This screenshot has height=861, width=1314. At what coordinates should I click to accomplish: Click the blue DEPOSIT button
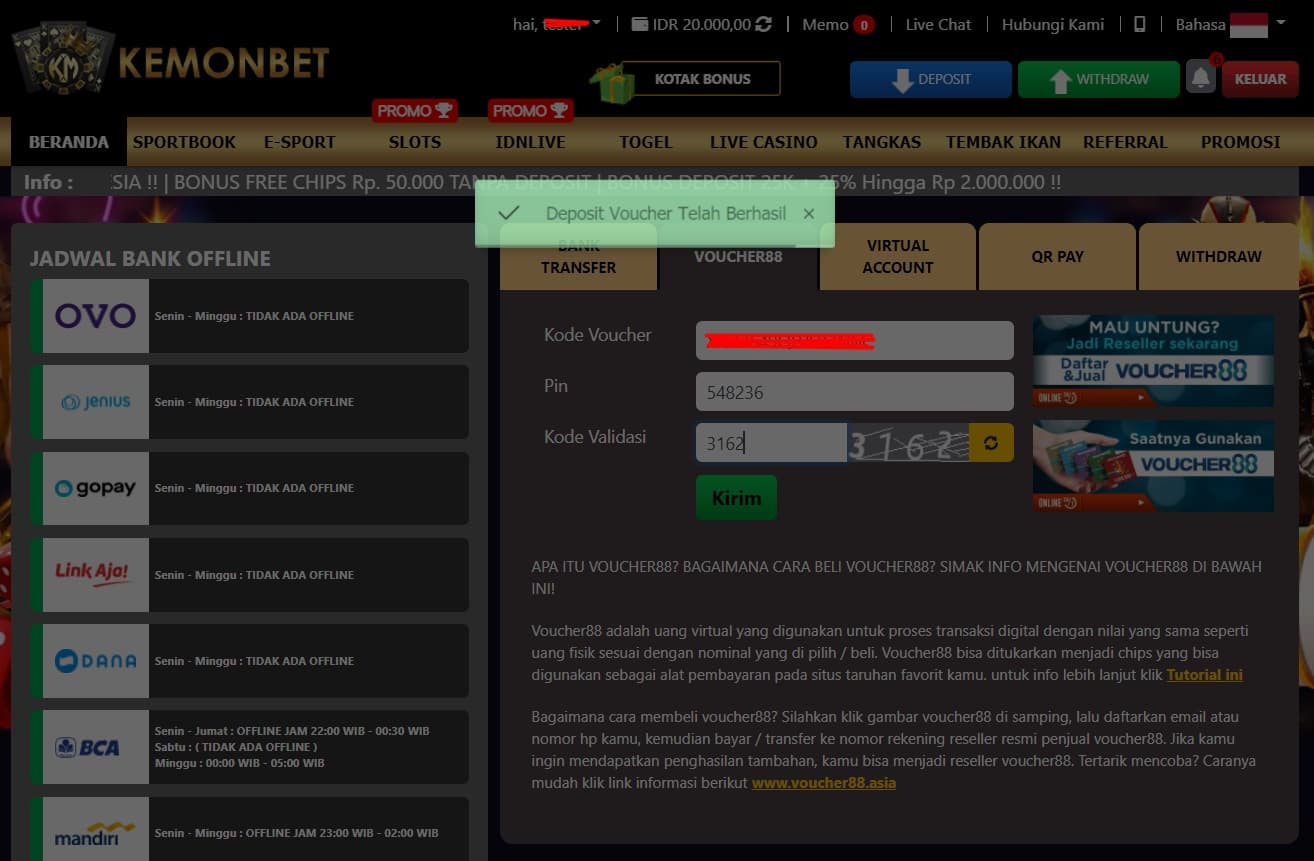[x=931, y=79]
